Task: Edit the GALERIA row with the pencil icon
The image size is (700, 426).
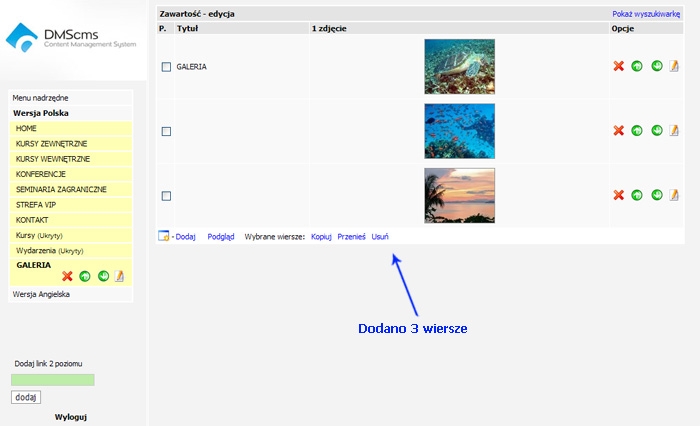Action: click(x=674, y=66)
